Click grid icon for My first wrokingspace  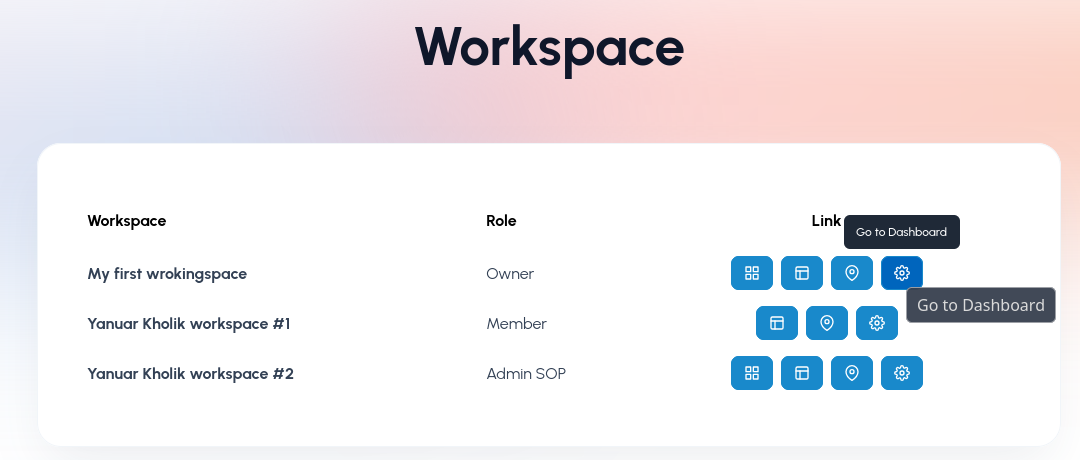tap(752, 273)
